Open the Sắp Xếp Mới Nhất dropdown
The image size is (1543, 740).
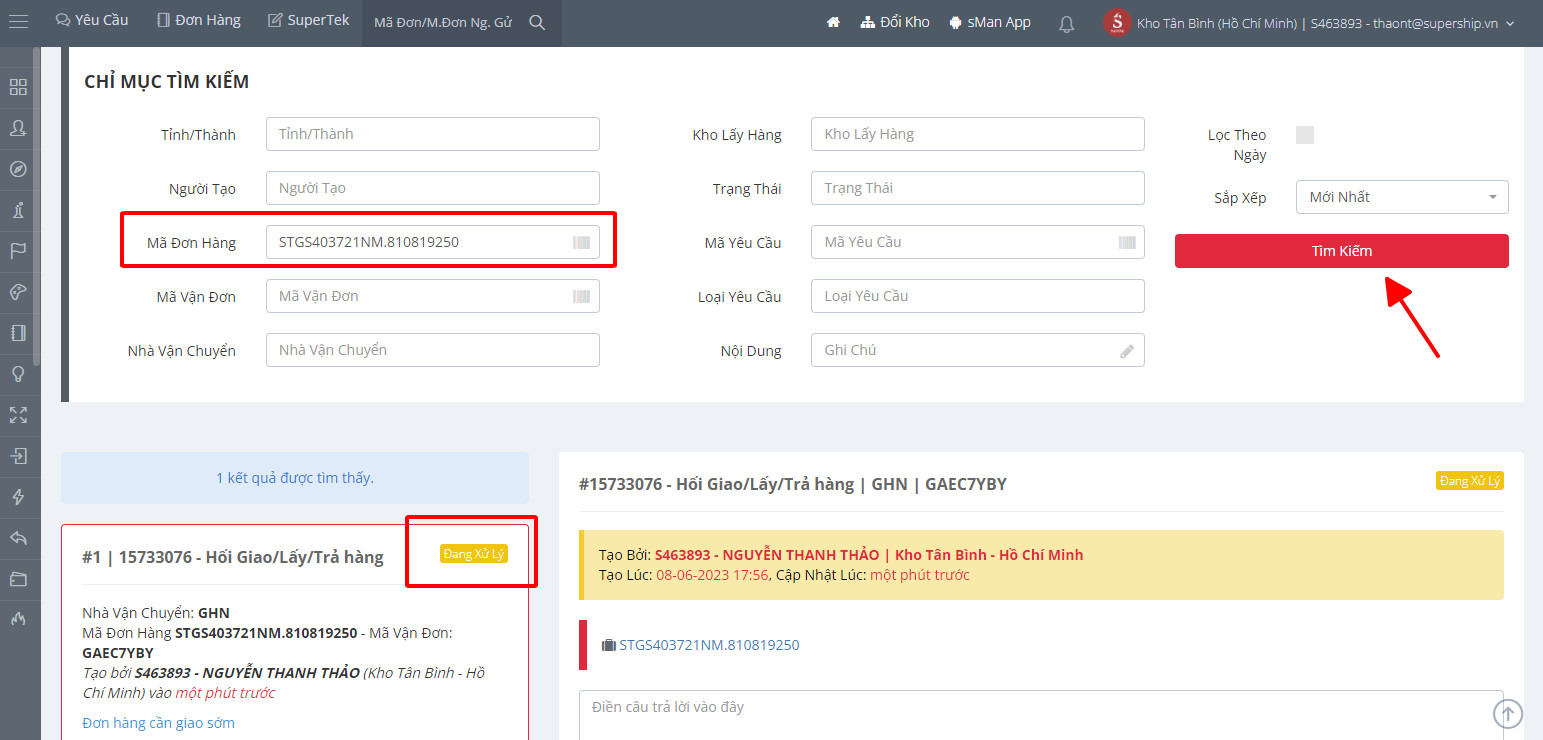coord(1402,197)
